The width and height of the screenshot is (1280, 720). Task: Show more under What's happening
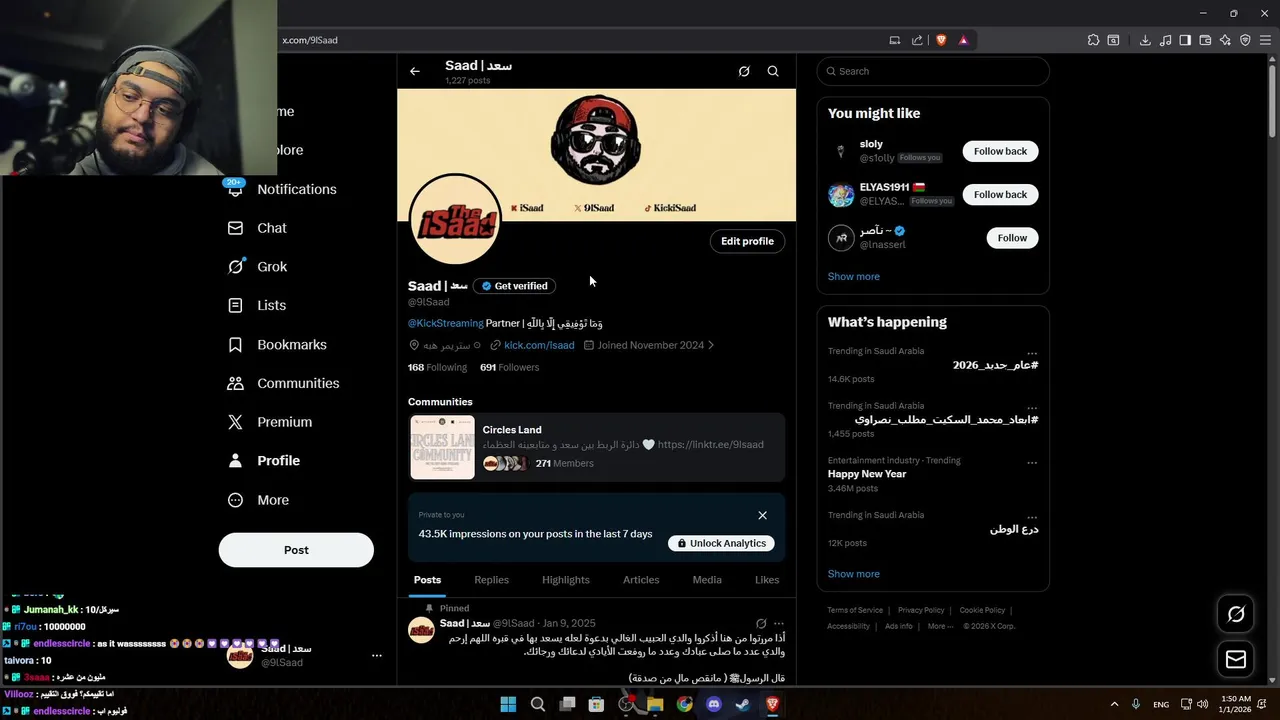[x=854, y=574]
